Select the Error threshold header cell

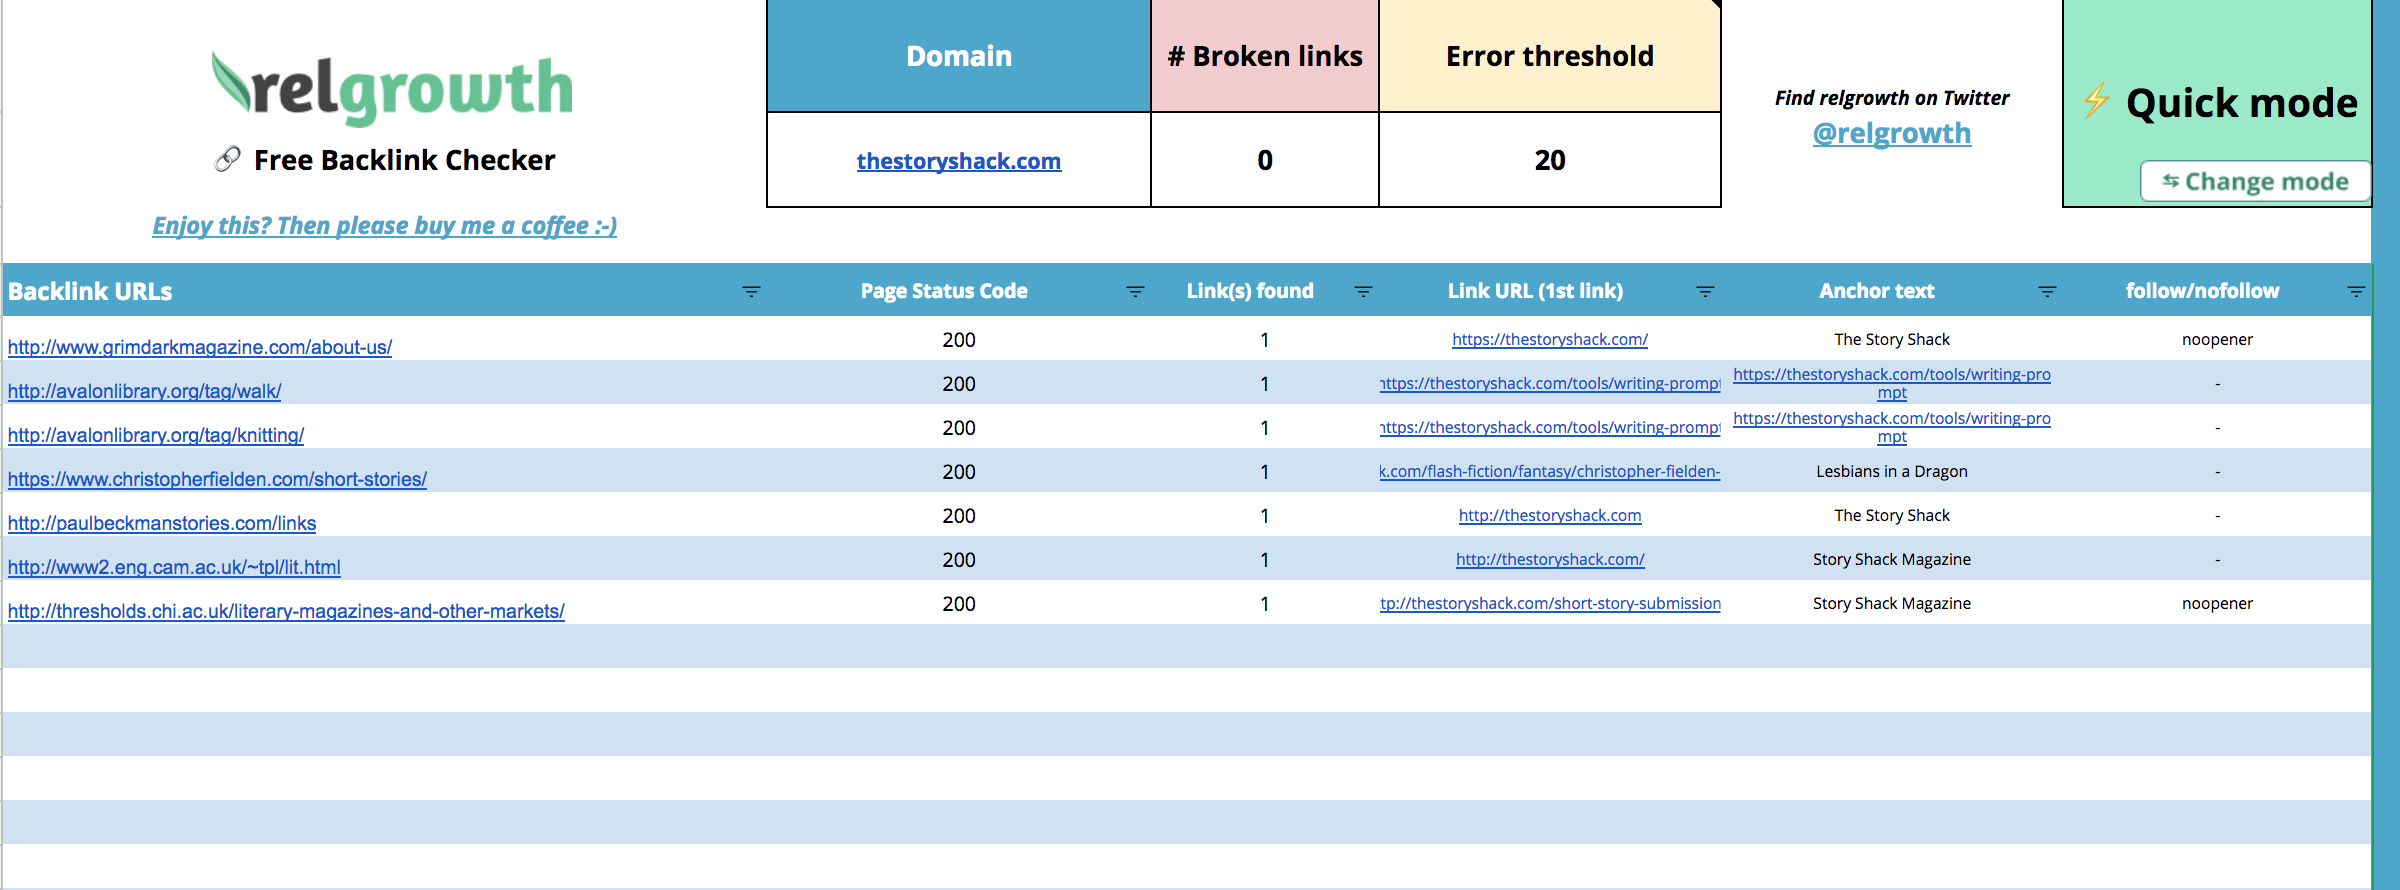(x=1550, y=56)
